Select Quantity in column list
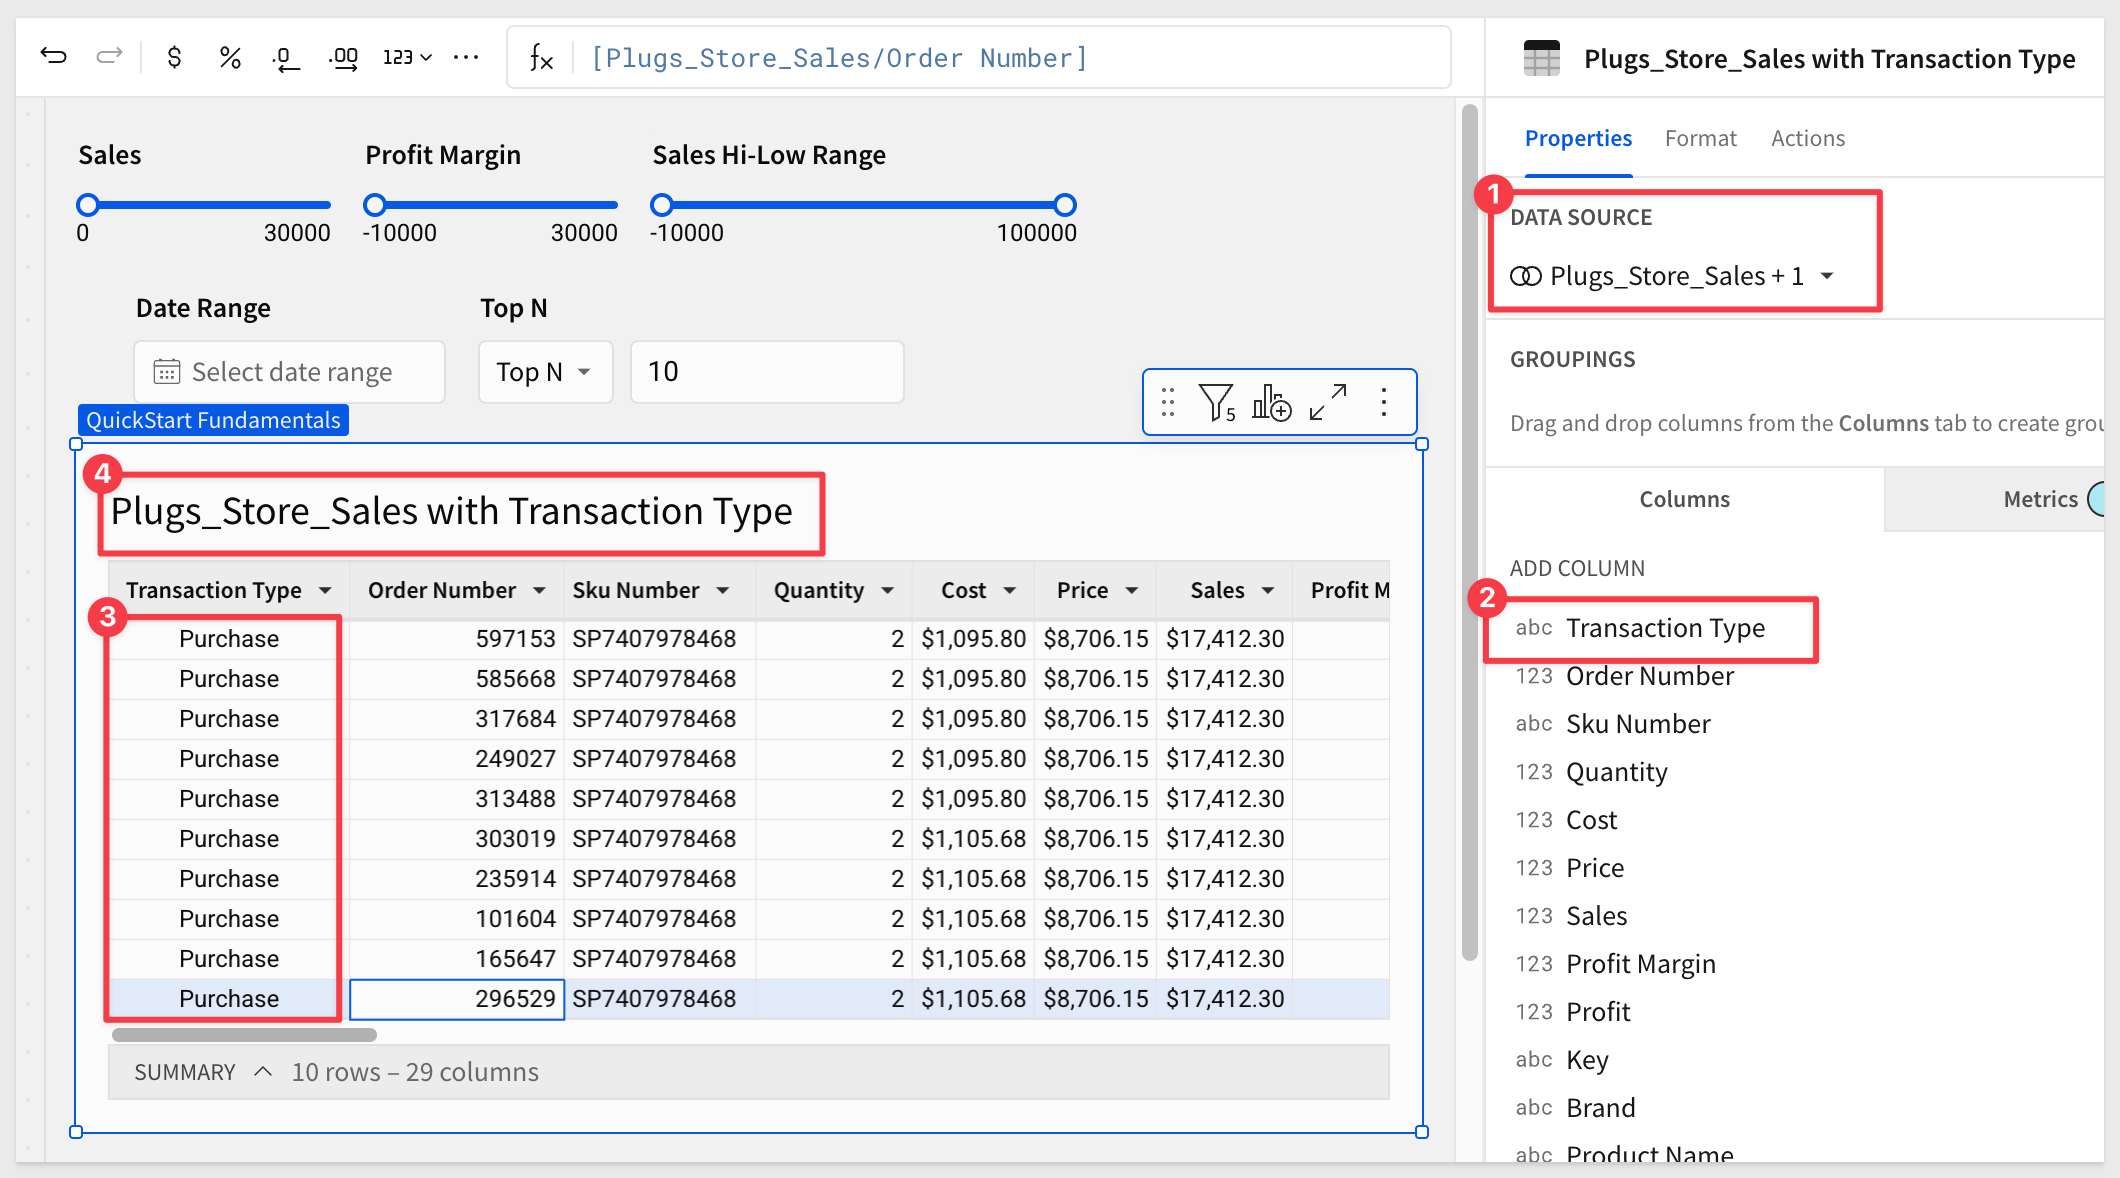 (1616, 772)
